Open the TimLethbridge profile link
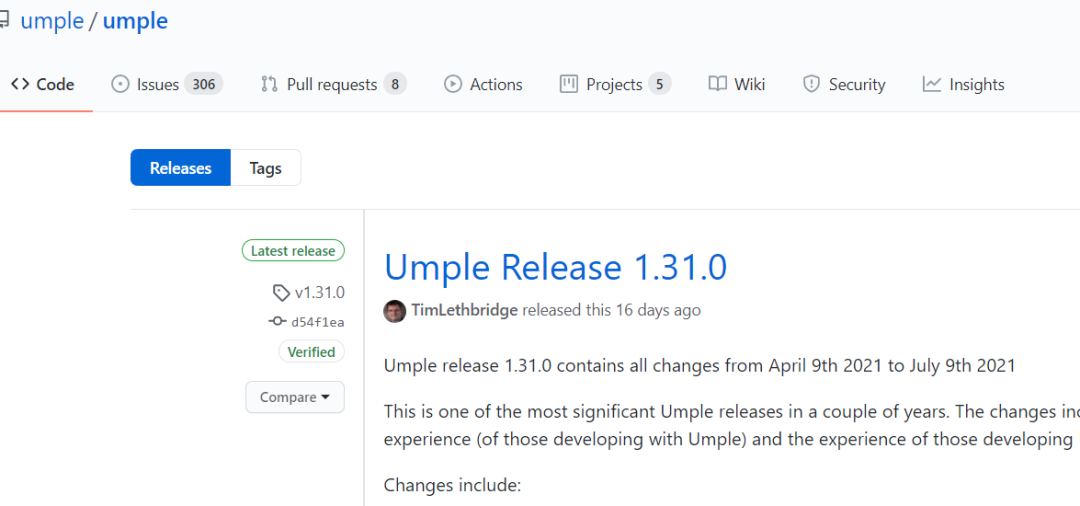This screenshot has width=1080, height=506. (x=465, y=310)
